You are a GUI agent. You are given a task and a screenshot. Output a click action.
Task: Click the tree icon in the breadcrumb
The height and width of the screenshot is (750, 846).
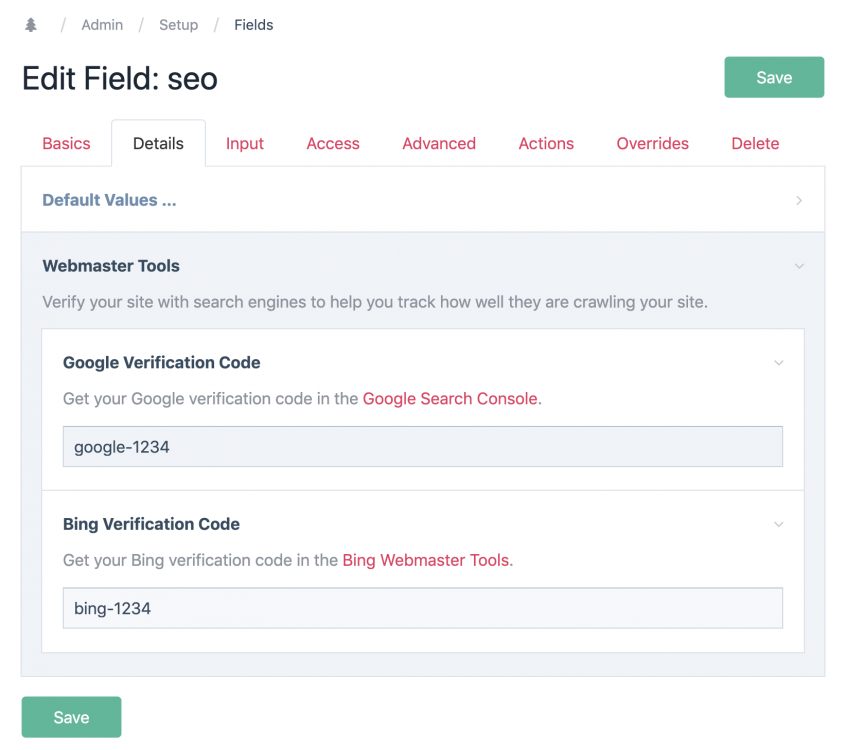point(30,24)
